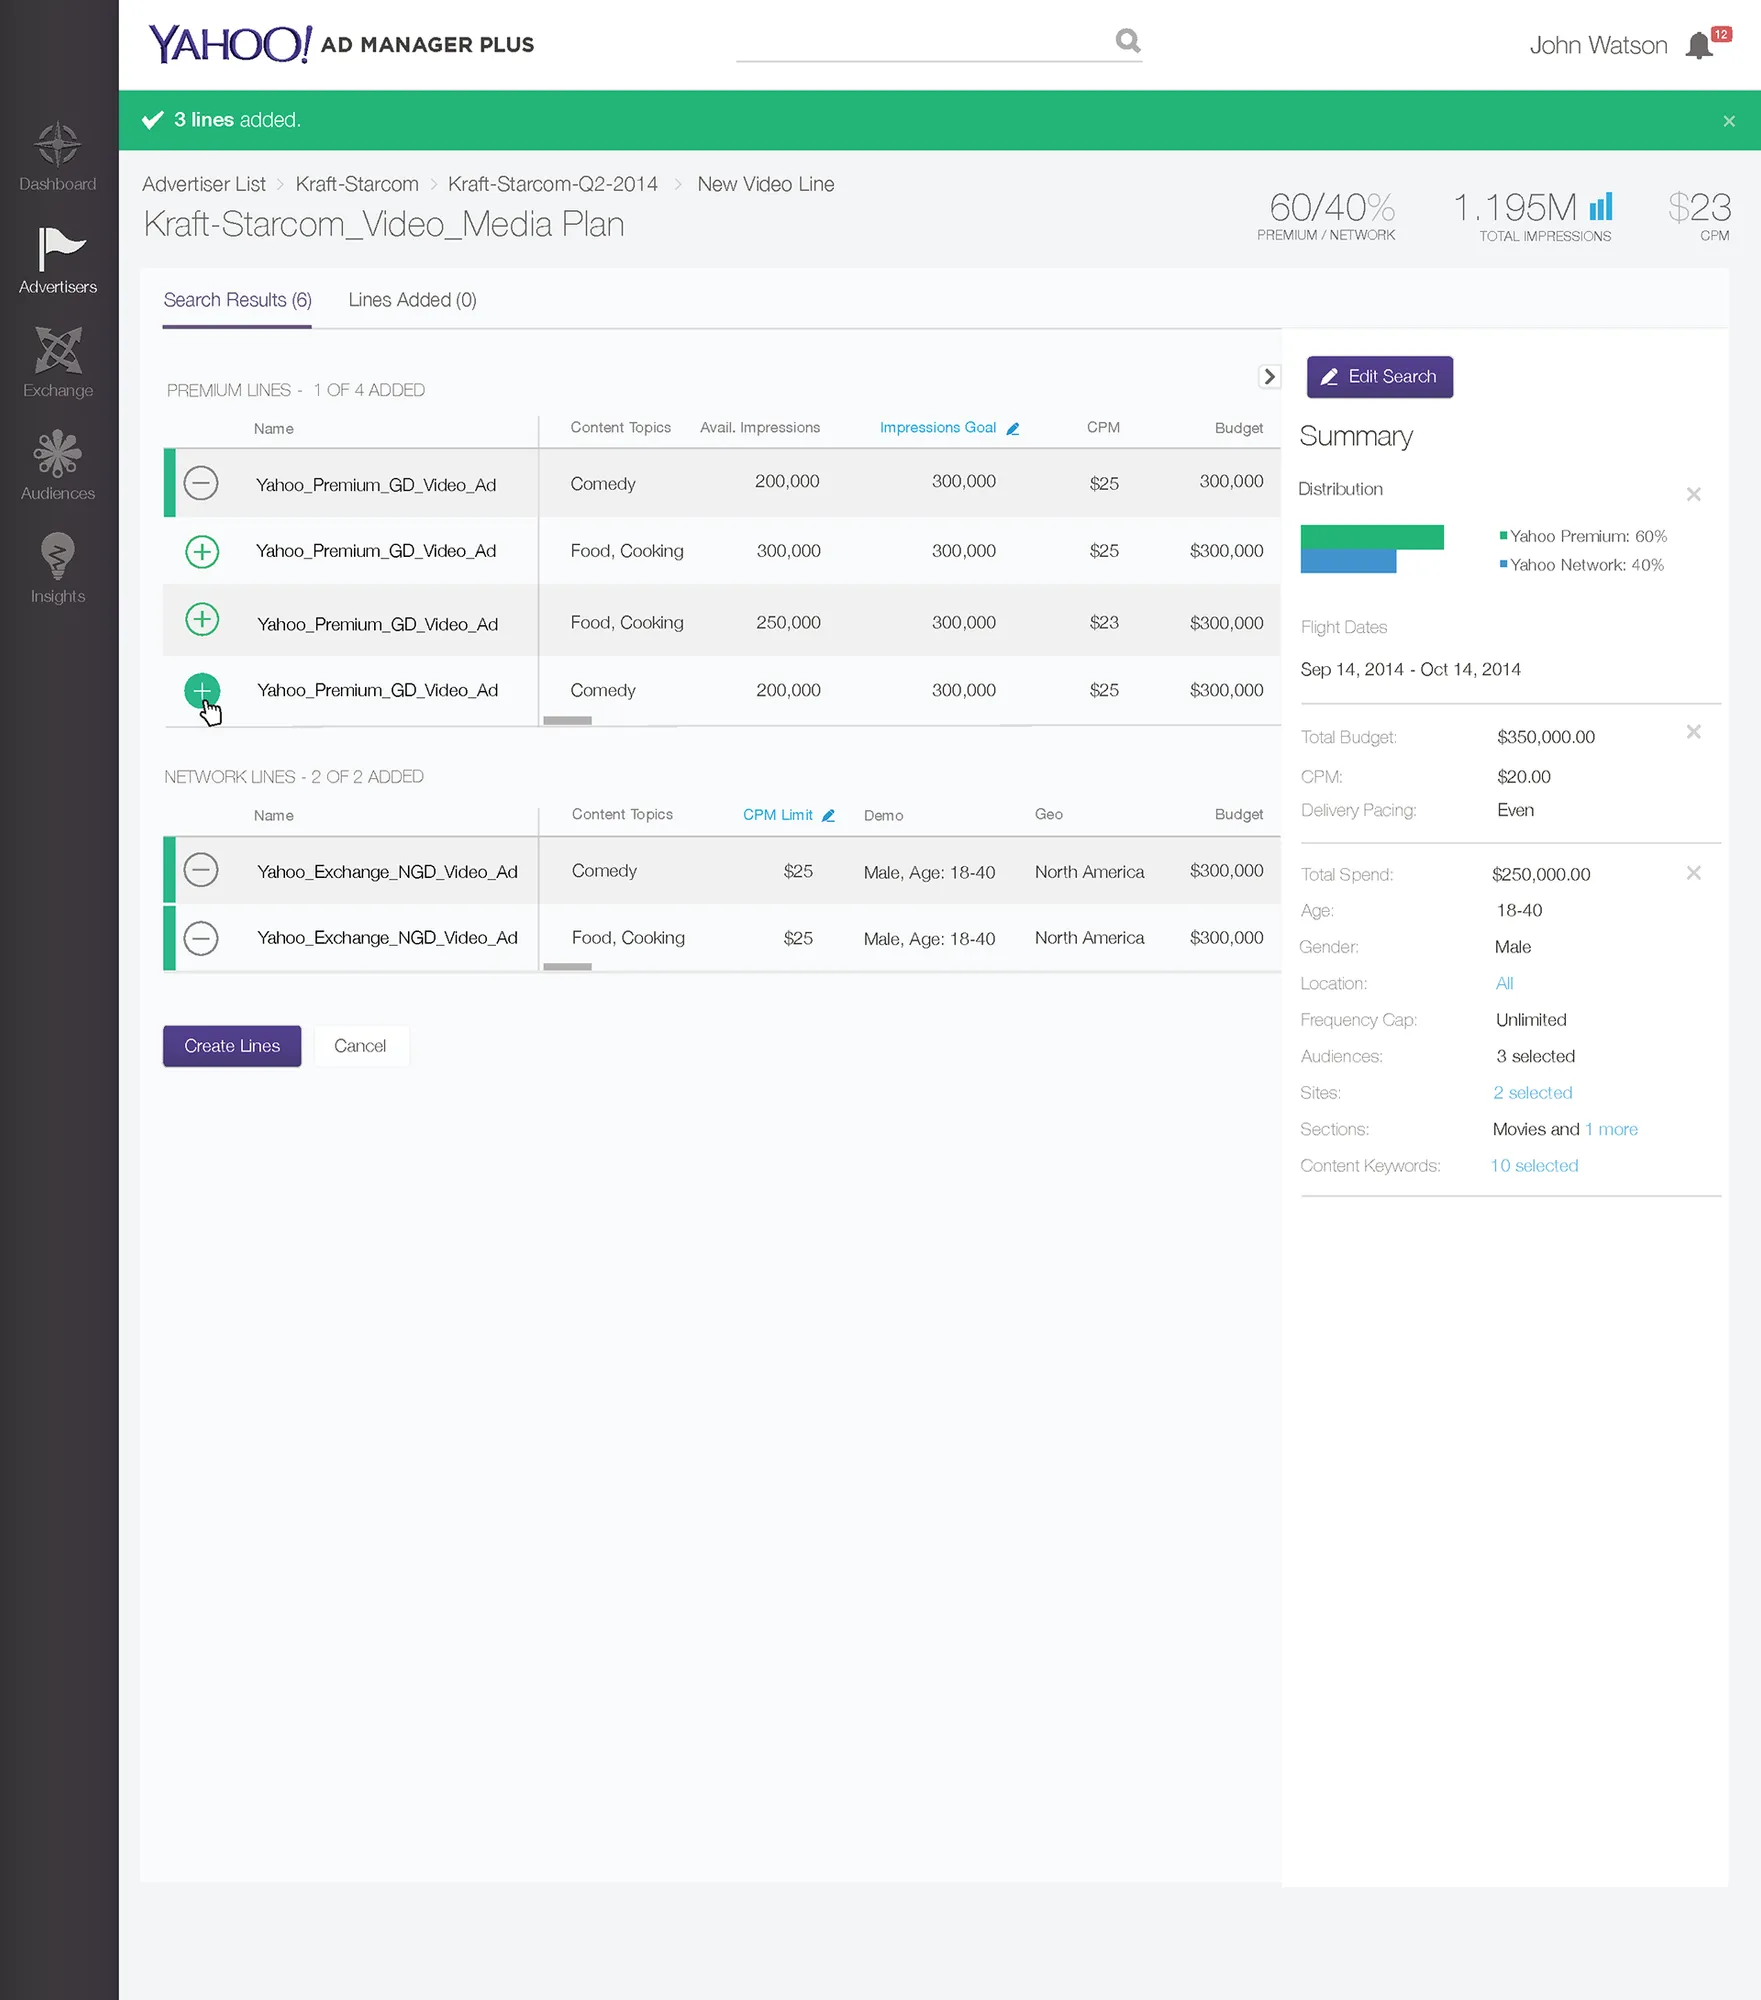
Task: Click the Impressions Goal column header
Action: click(x=938, y=427)
